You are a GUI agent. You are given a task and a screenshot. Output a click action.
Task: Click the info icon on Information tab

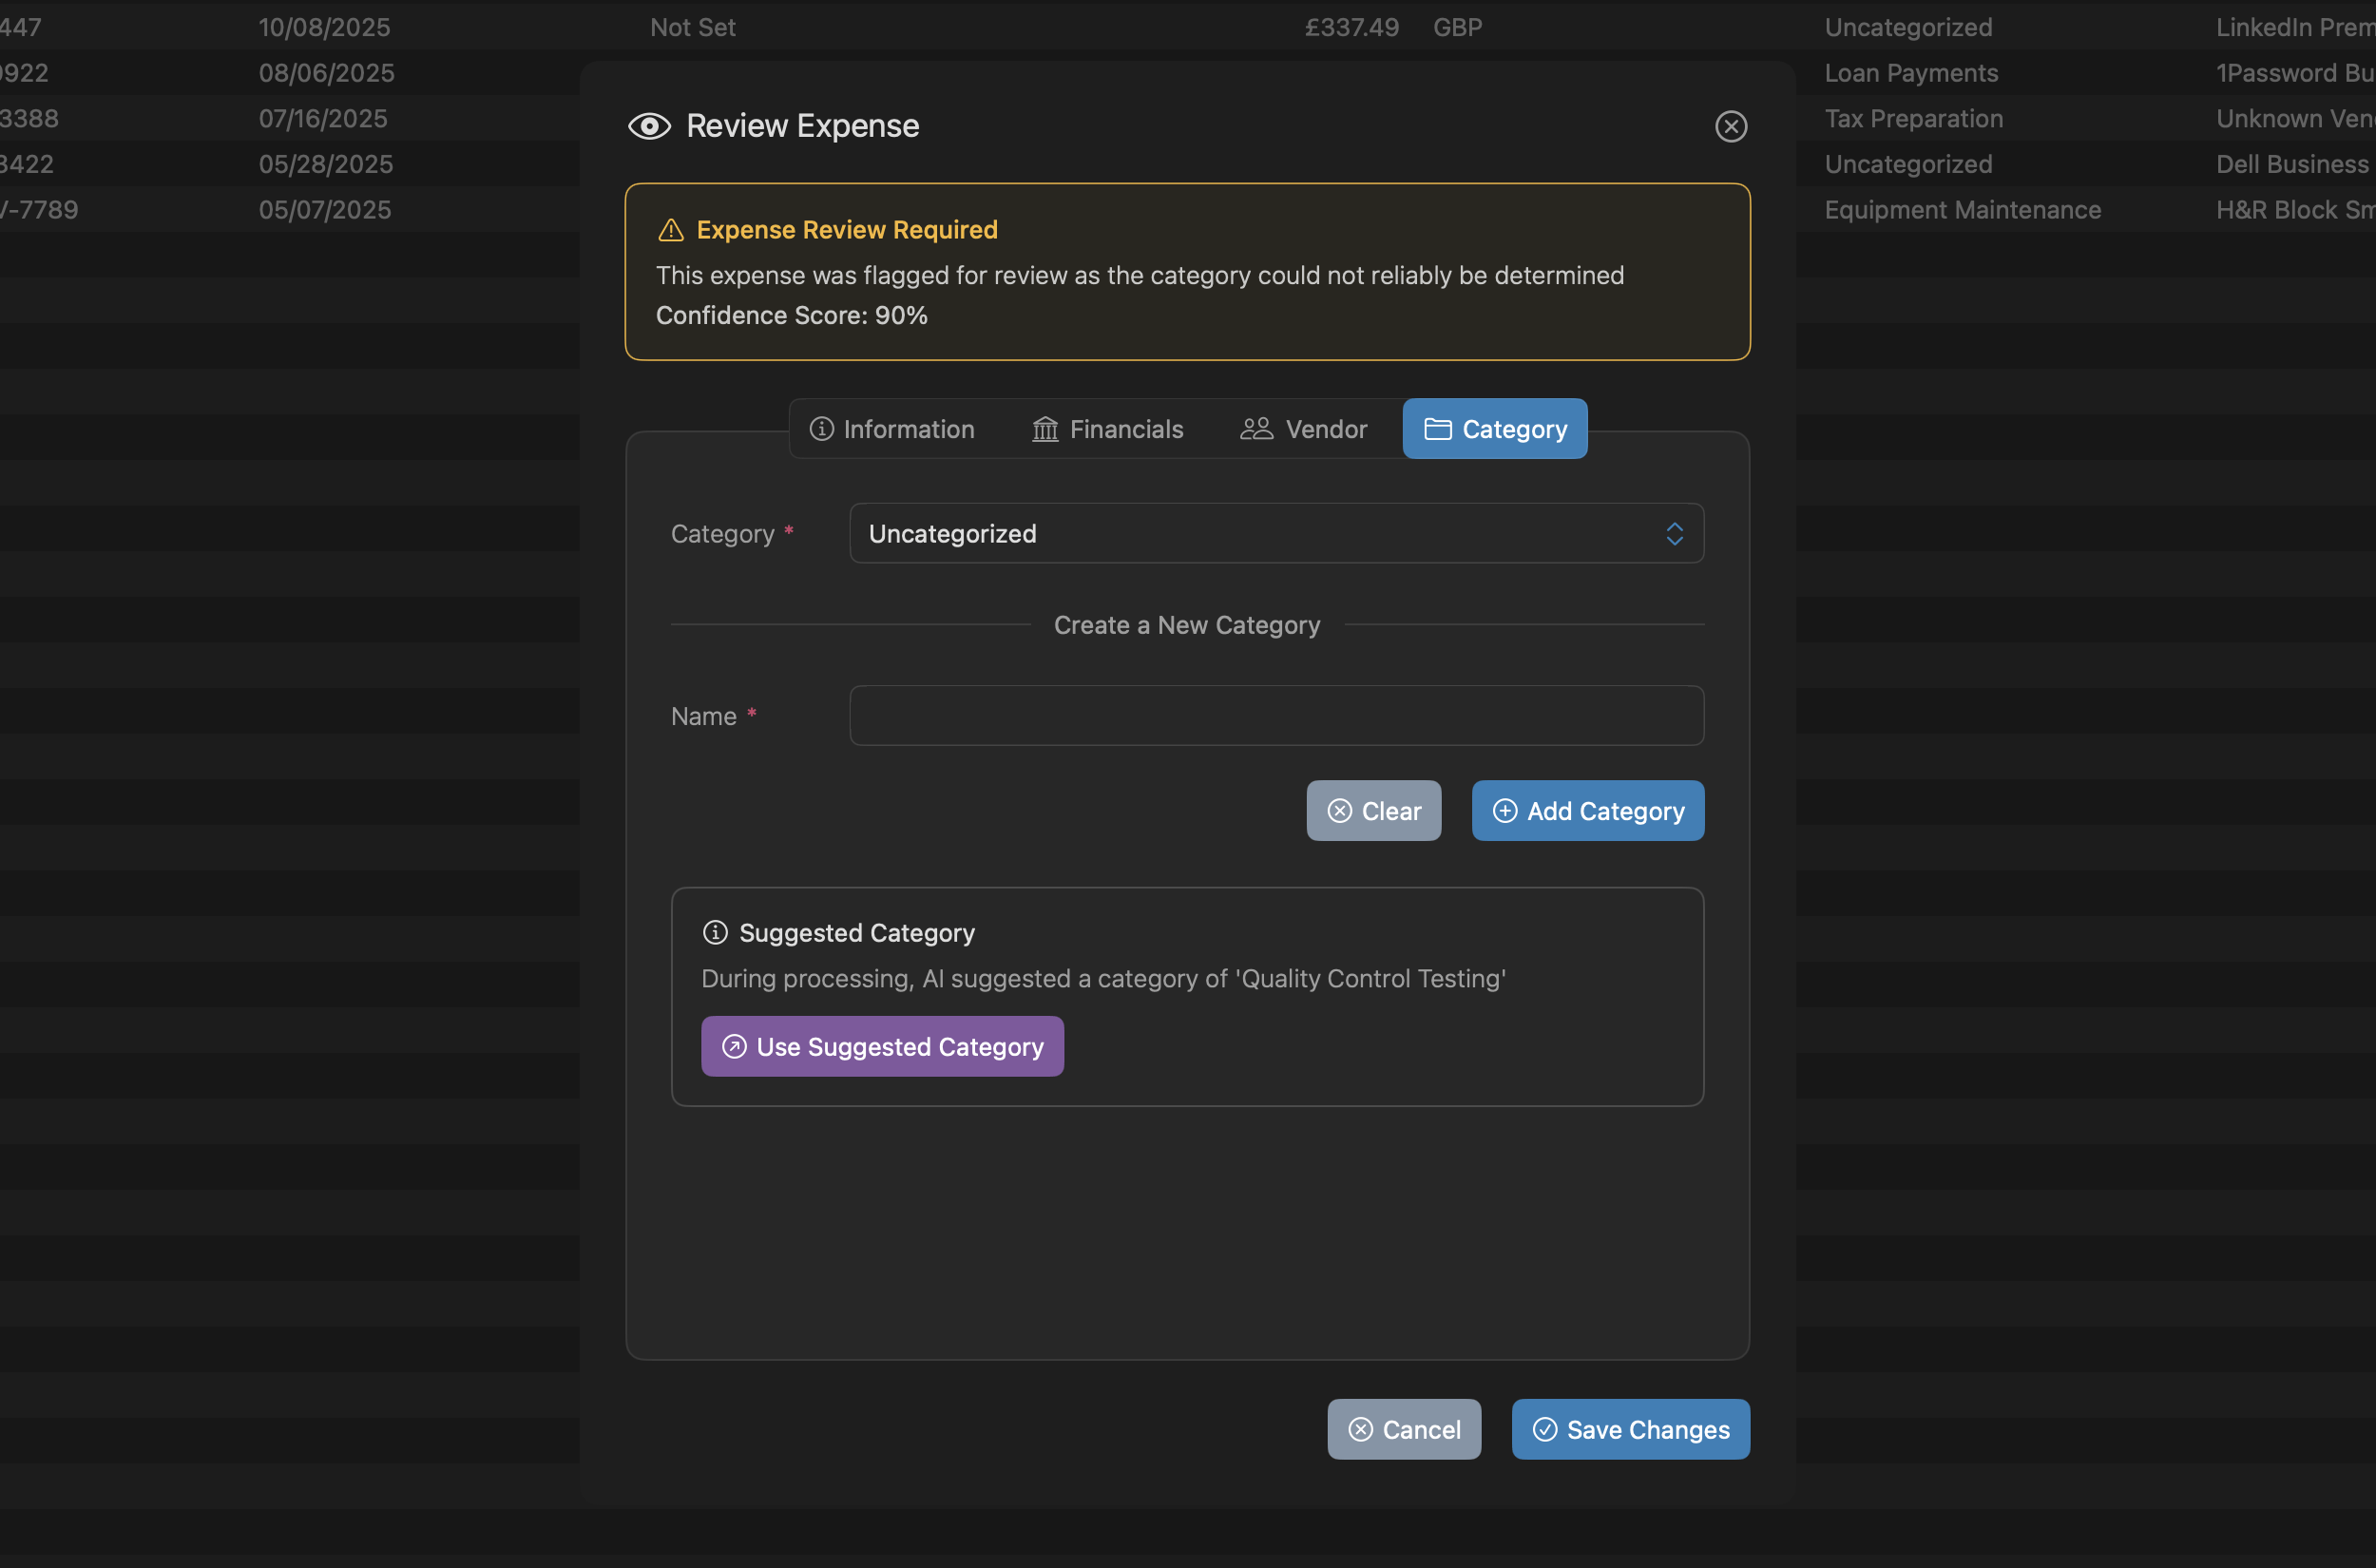click(x=821, y=428)
